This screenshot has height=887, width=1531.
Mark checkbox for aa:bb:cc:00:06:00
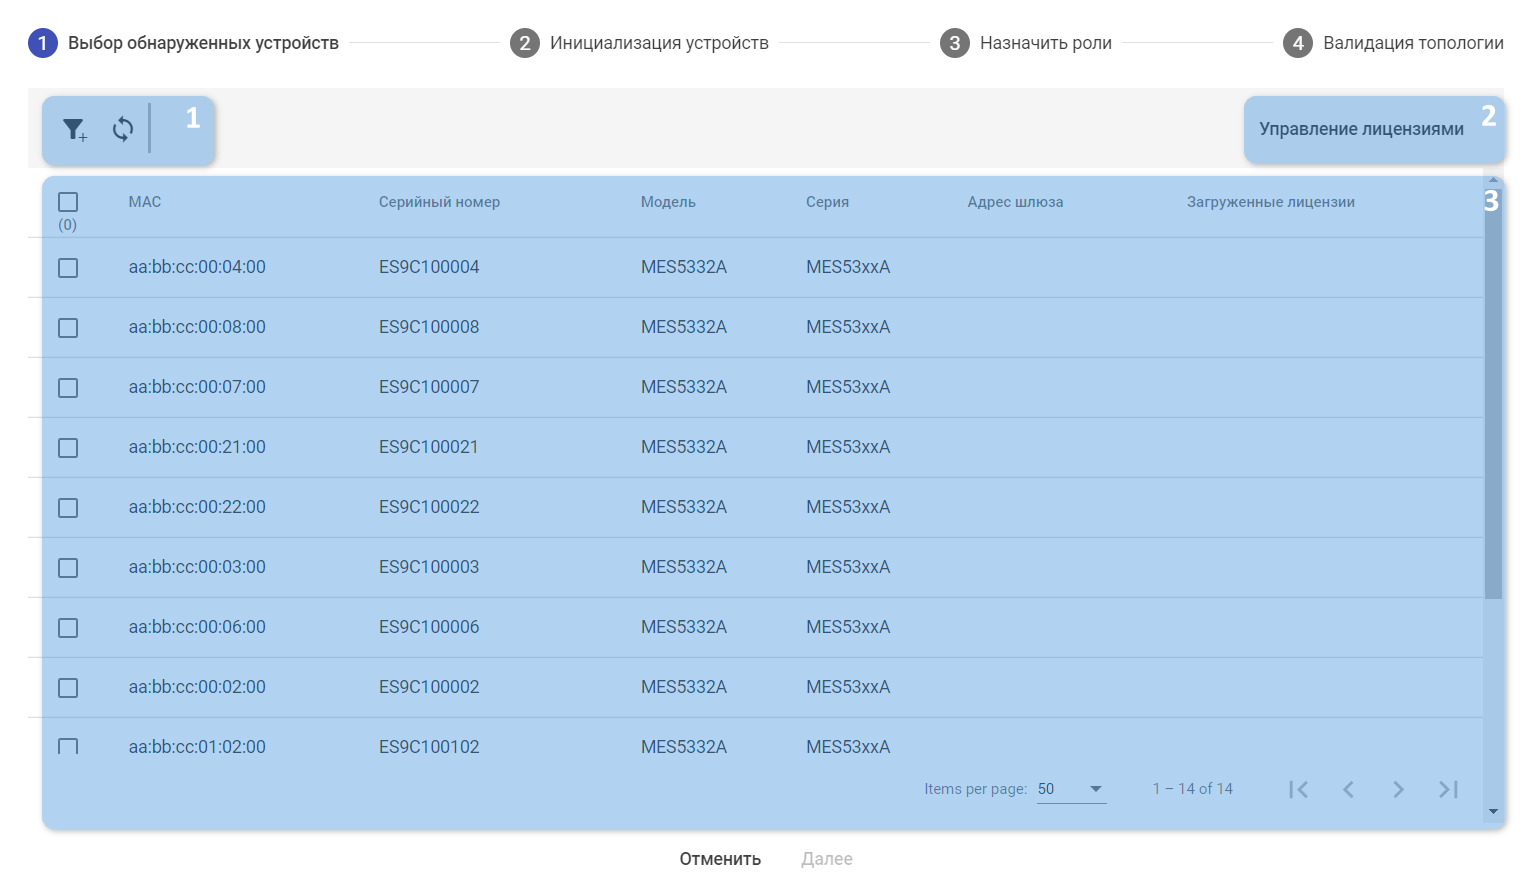click(x=68, y=628)
